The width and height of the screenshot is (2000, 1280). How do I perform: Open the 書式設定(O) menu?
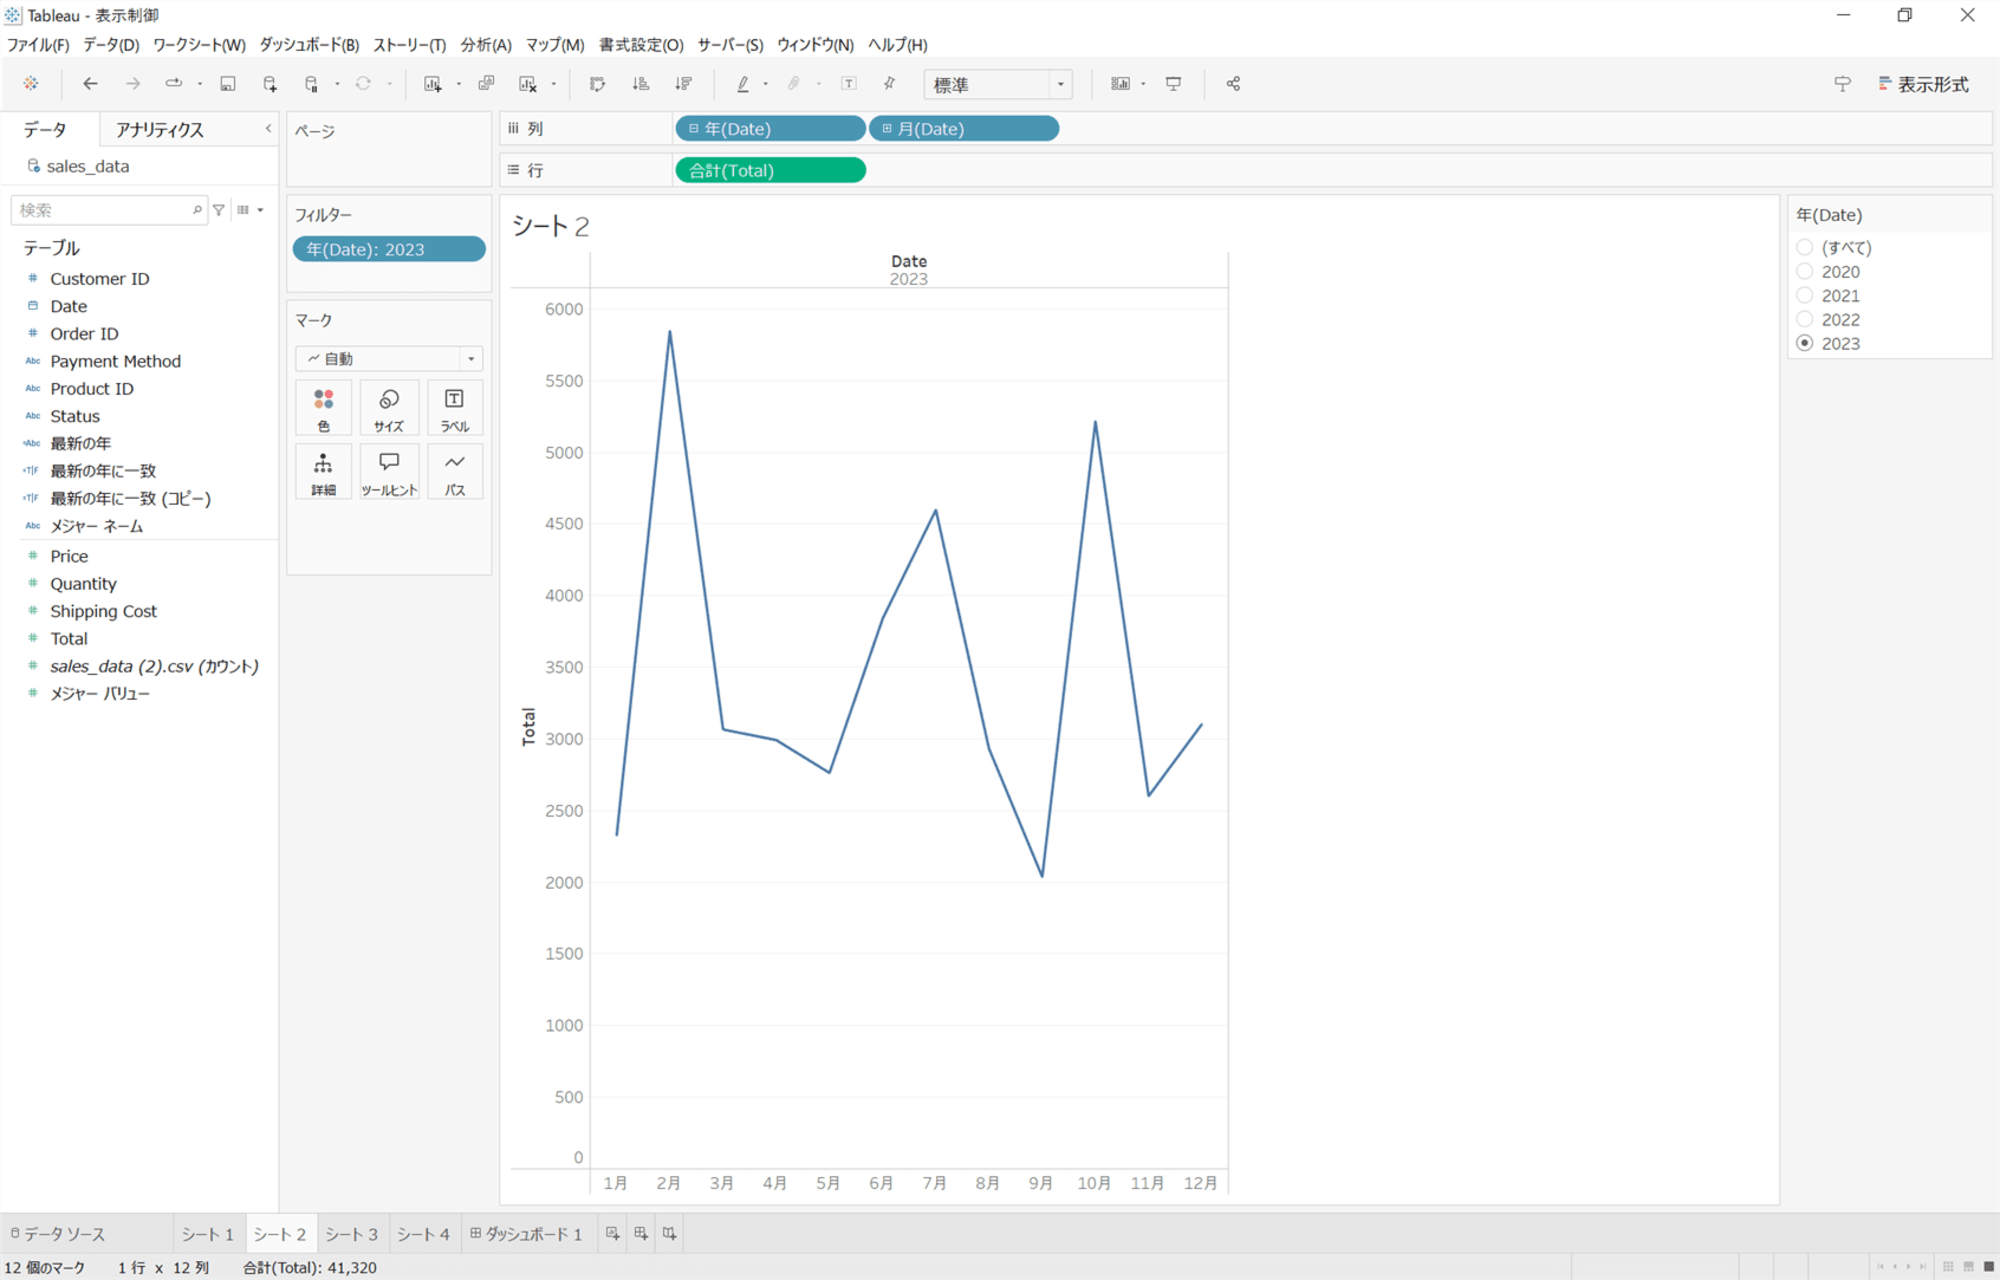[x=641, y=45]
